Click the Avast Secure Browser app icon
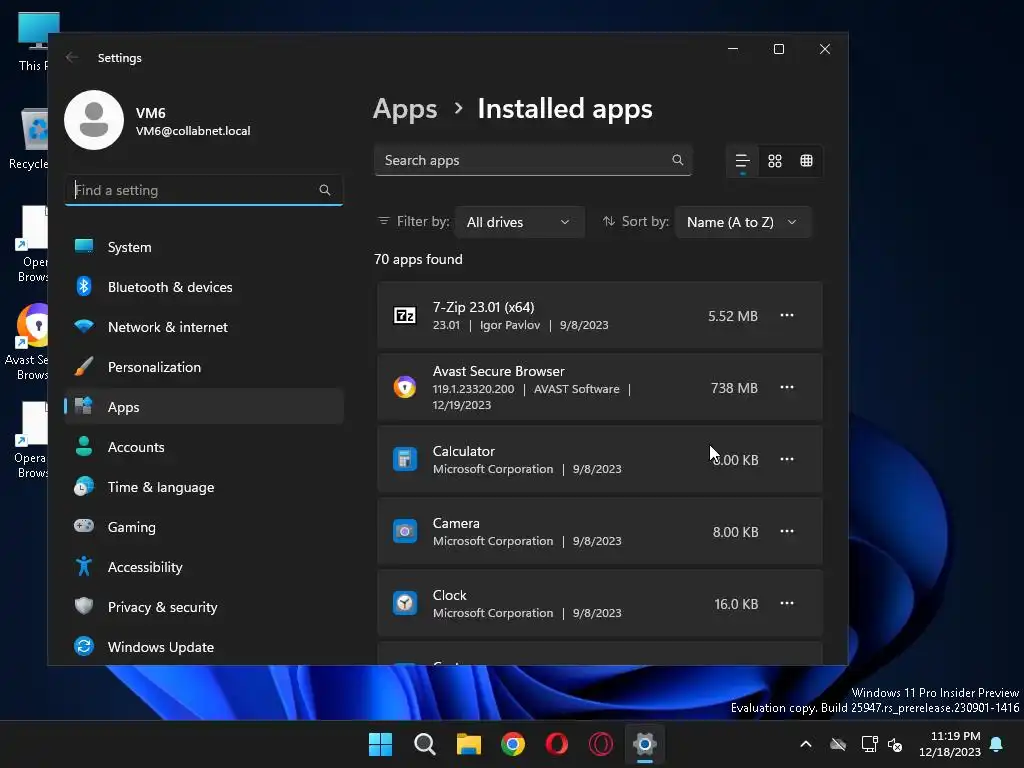The image size is (1024, 768). 405,387
